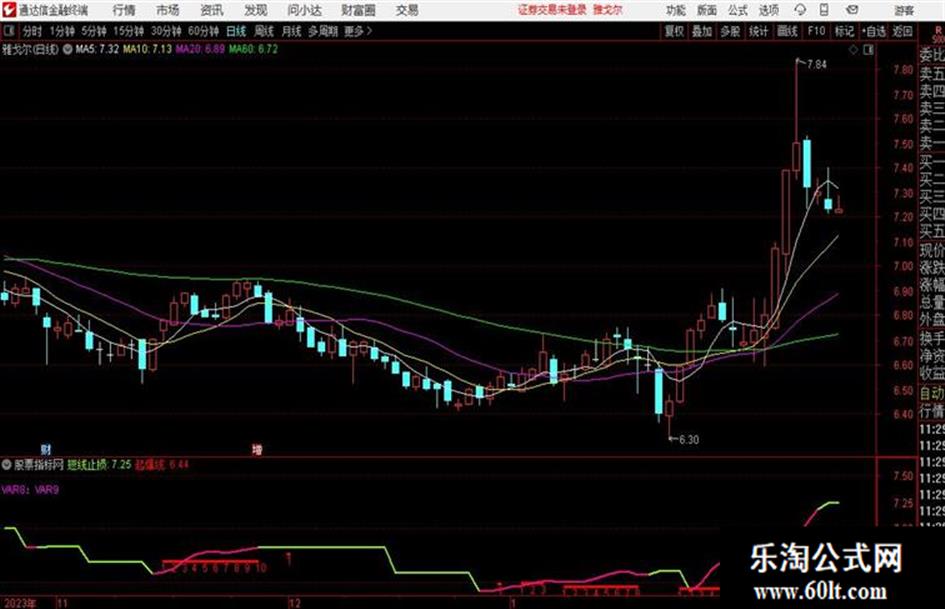945x609 pixels.
Task: Toggle the left panel layout icon
Action: [x=8, y=31]
